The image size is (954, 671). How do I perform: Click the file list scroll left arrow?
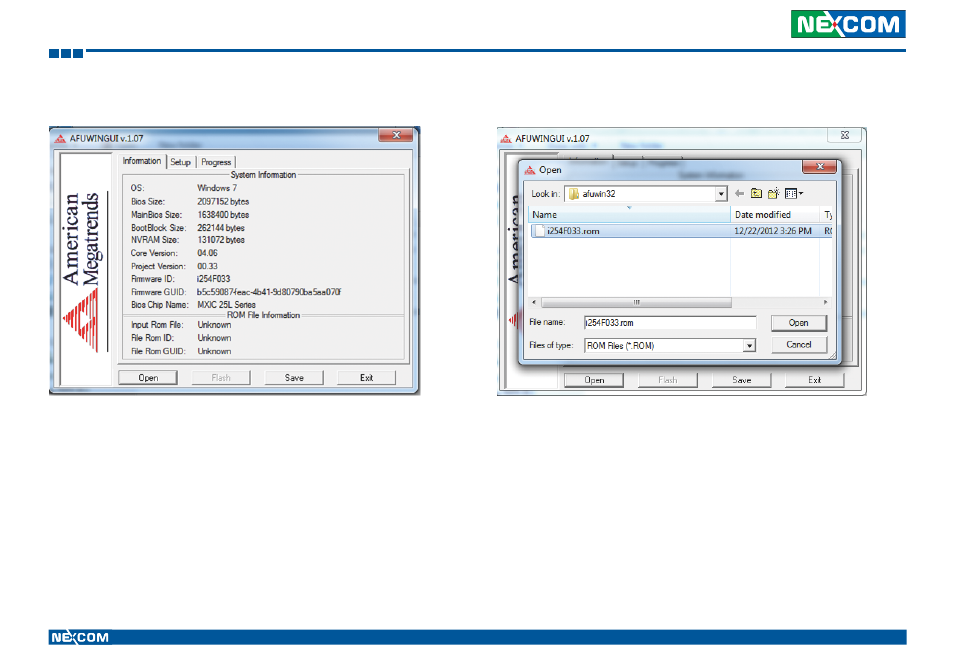coord(534,302)
